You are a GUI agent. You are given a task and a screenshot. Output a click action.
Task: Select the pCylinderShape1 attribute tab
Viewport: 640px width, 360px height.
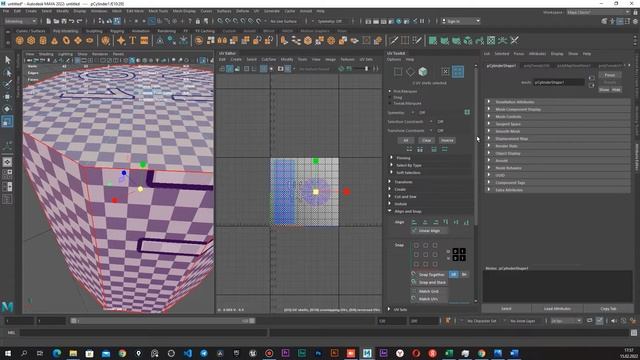click(x=502, y=65)
